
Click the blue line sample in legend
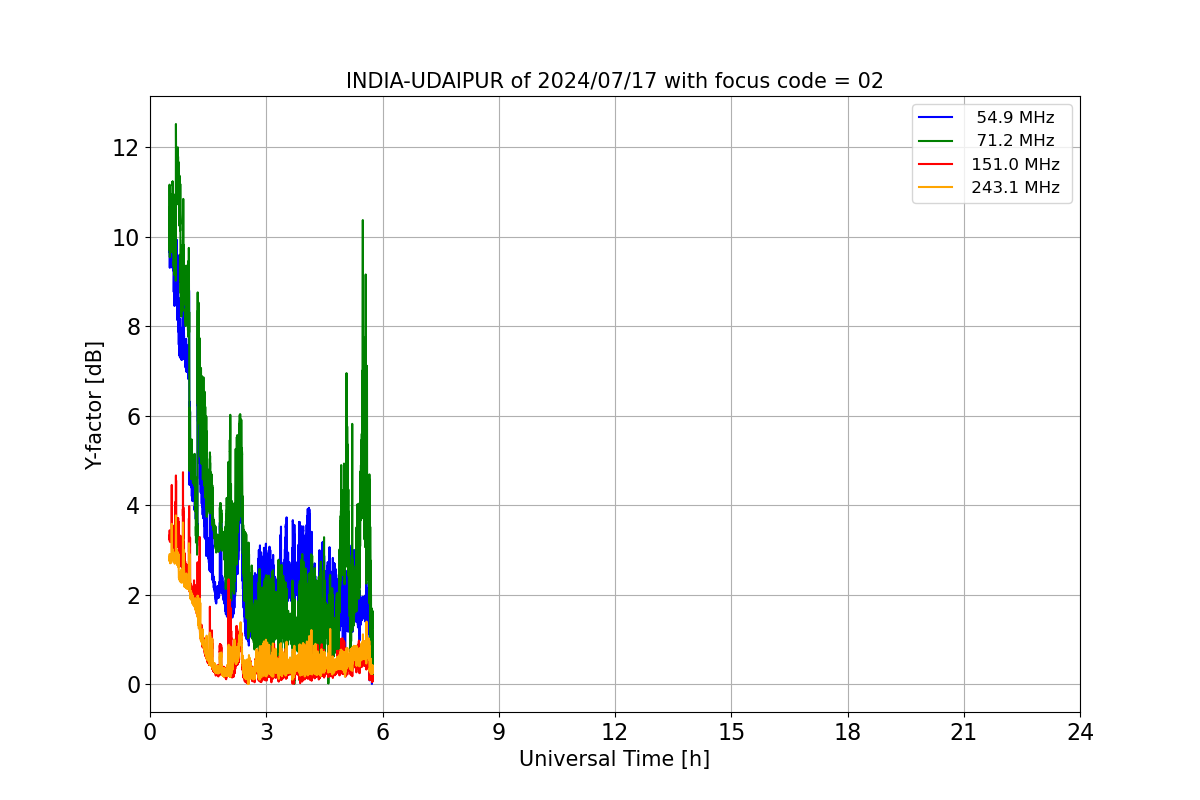(936, 118)
